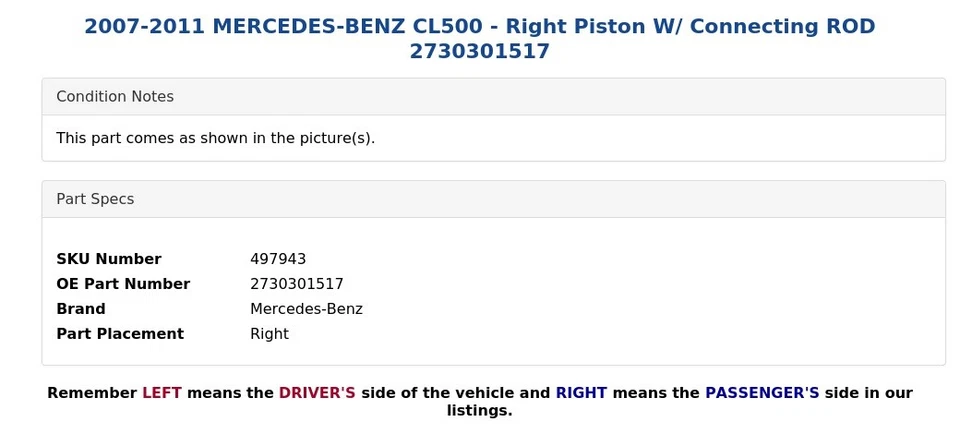Click the Mercedes-Benz brand value

point(306,309)
